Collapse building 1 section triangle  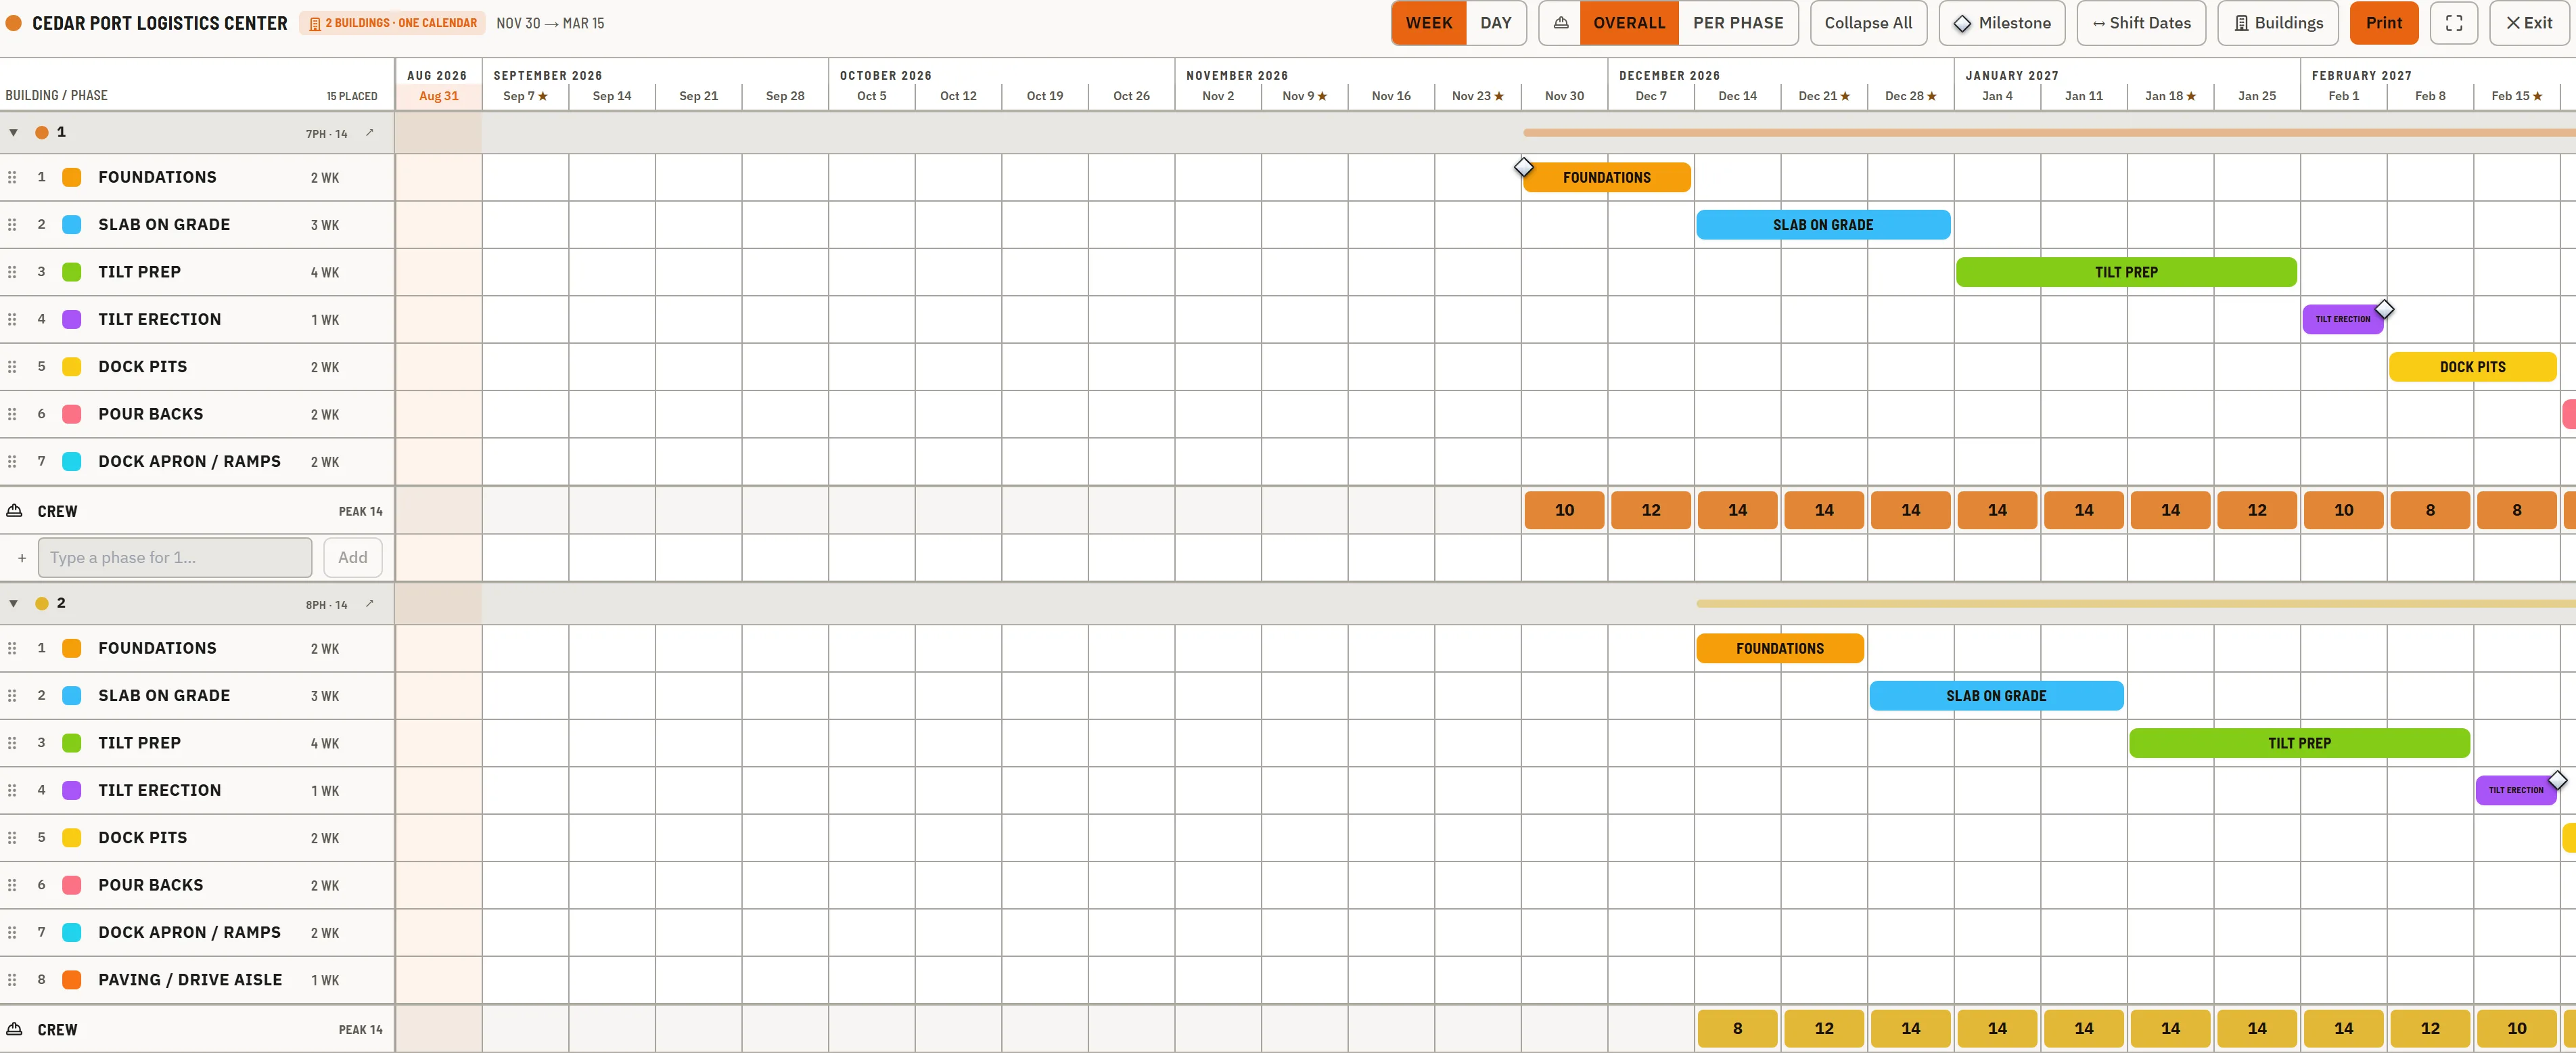14,132
